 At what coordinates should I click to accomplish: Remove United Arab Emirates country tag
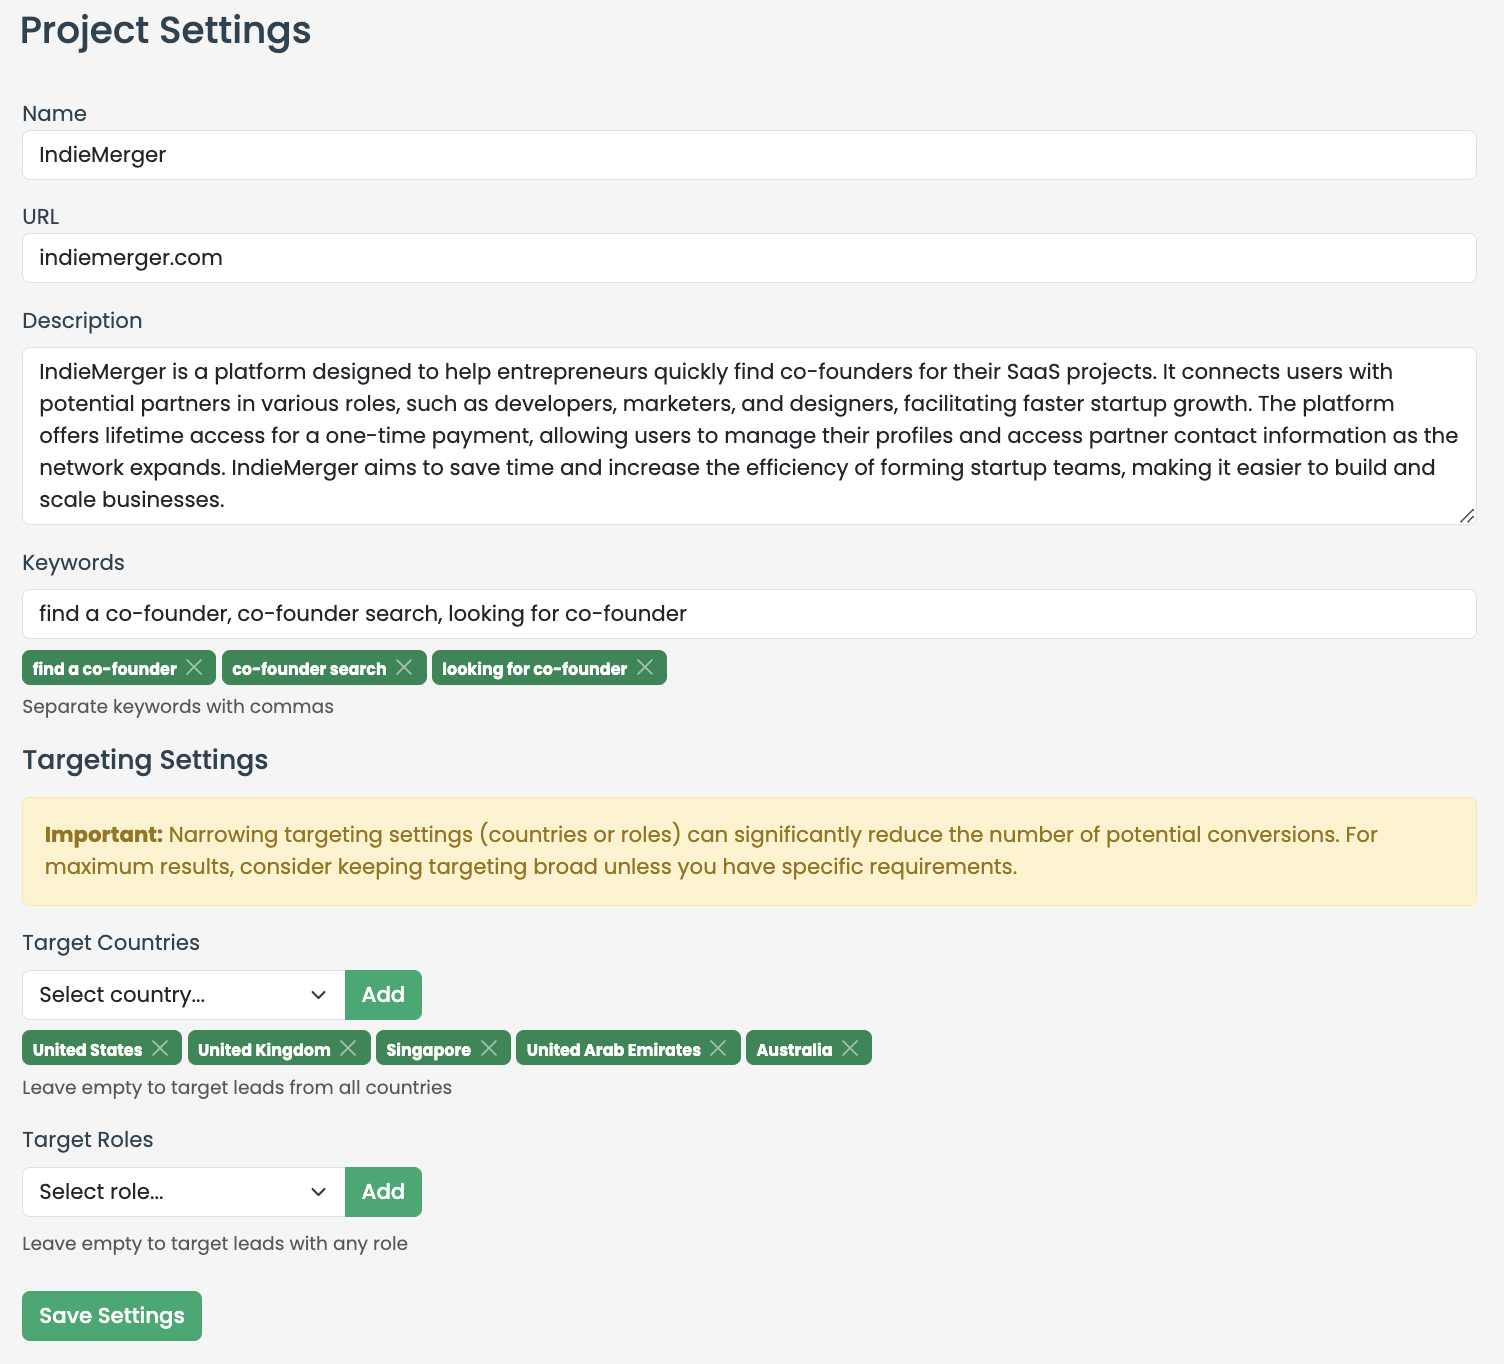point(719,1048)
